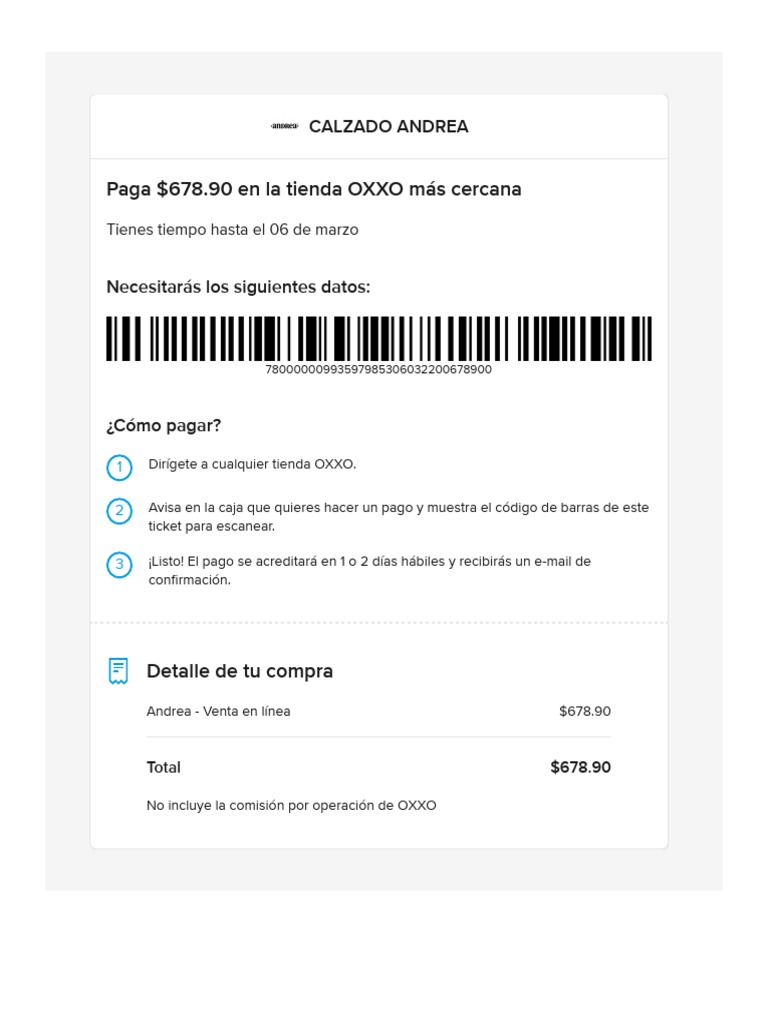
Task: Click the Avisa en la caja instruction text
Action: point(398,516)
